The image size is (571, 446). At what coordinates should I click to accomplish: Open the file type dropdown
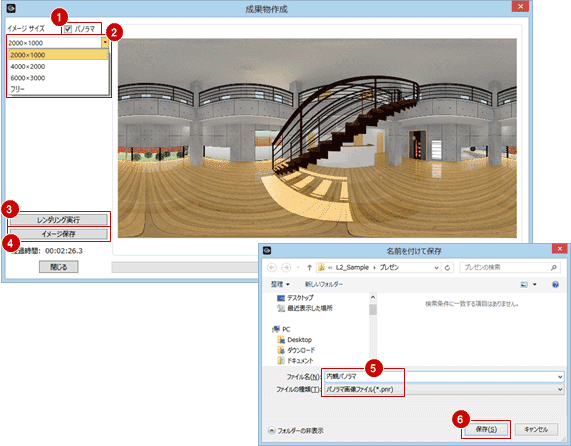click(x=560, y=390)
